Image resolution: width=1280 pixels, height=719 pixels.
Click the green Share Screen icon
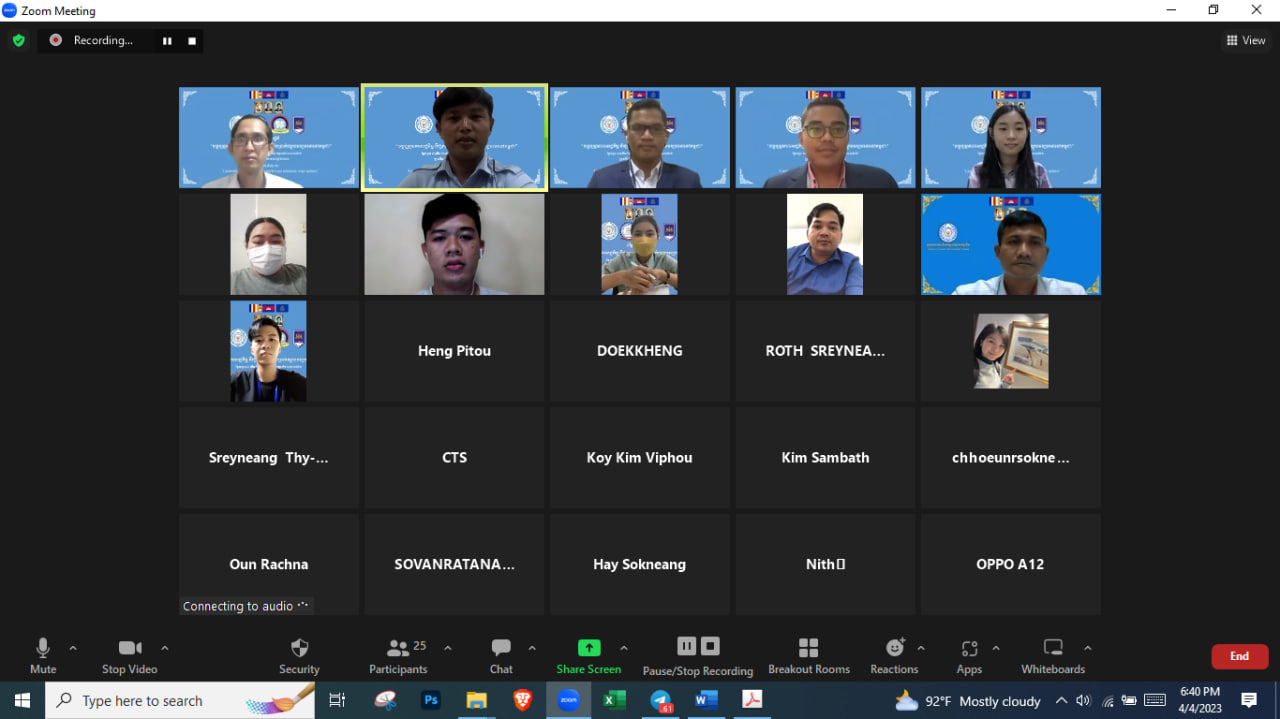point(589,648)
